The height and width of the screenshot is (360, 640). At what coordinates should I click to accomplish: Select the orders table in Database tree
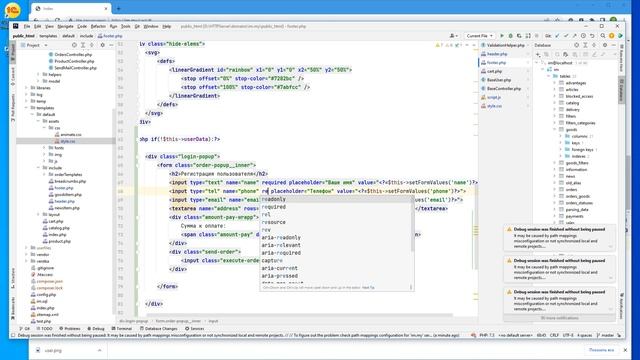[x=571, y=189]
